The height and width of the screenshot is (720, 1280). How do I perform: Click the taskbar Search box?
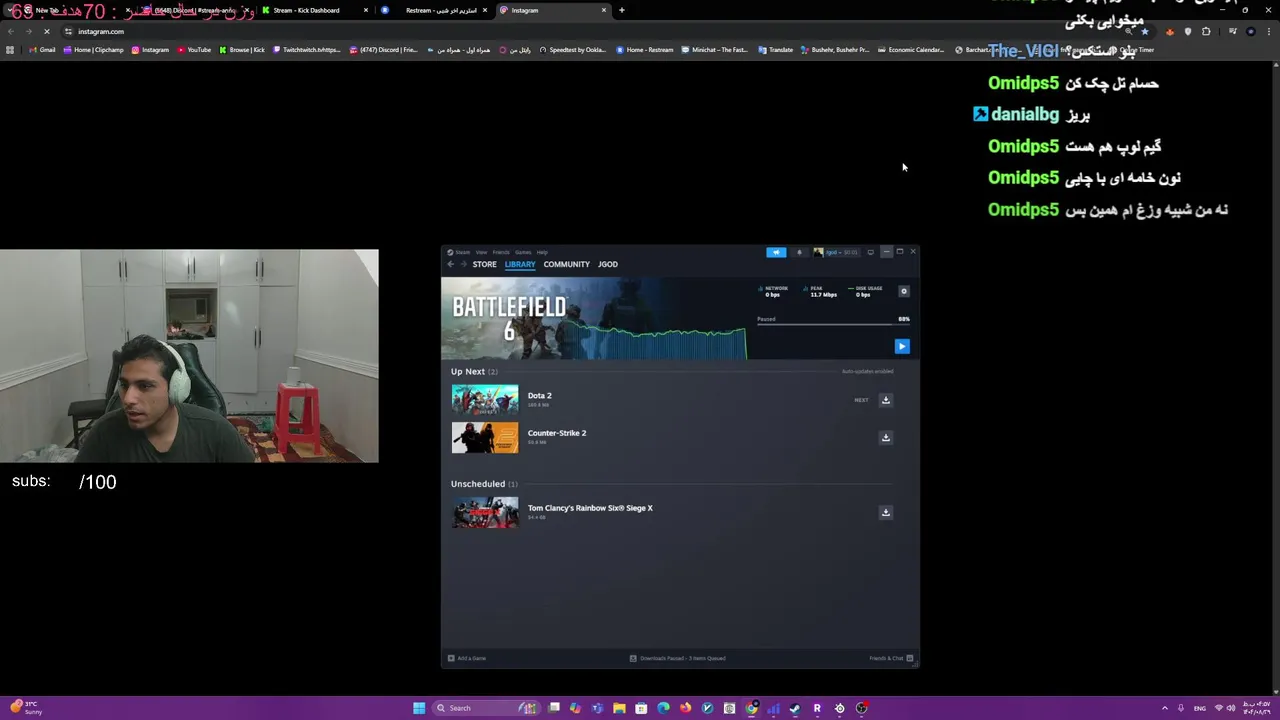(487, 708)
